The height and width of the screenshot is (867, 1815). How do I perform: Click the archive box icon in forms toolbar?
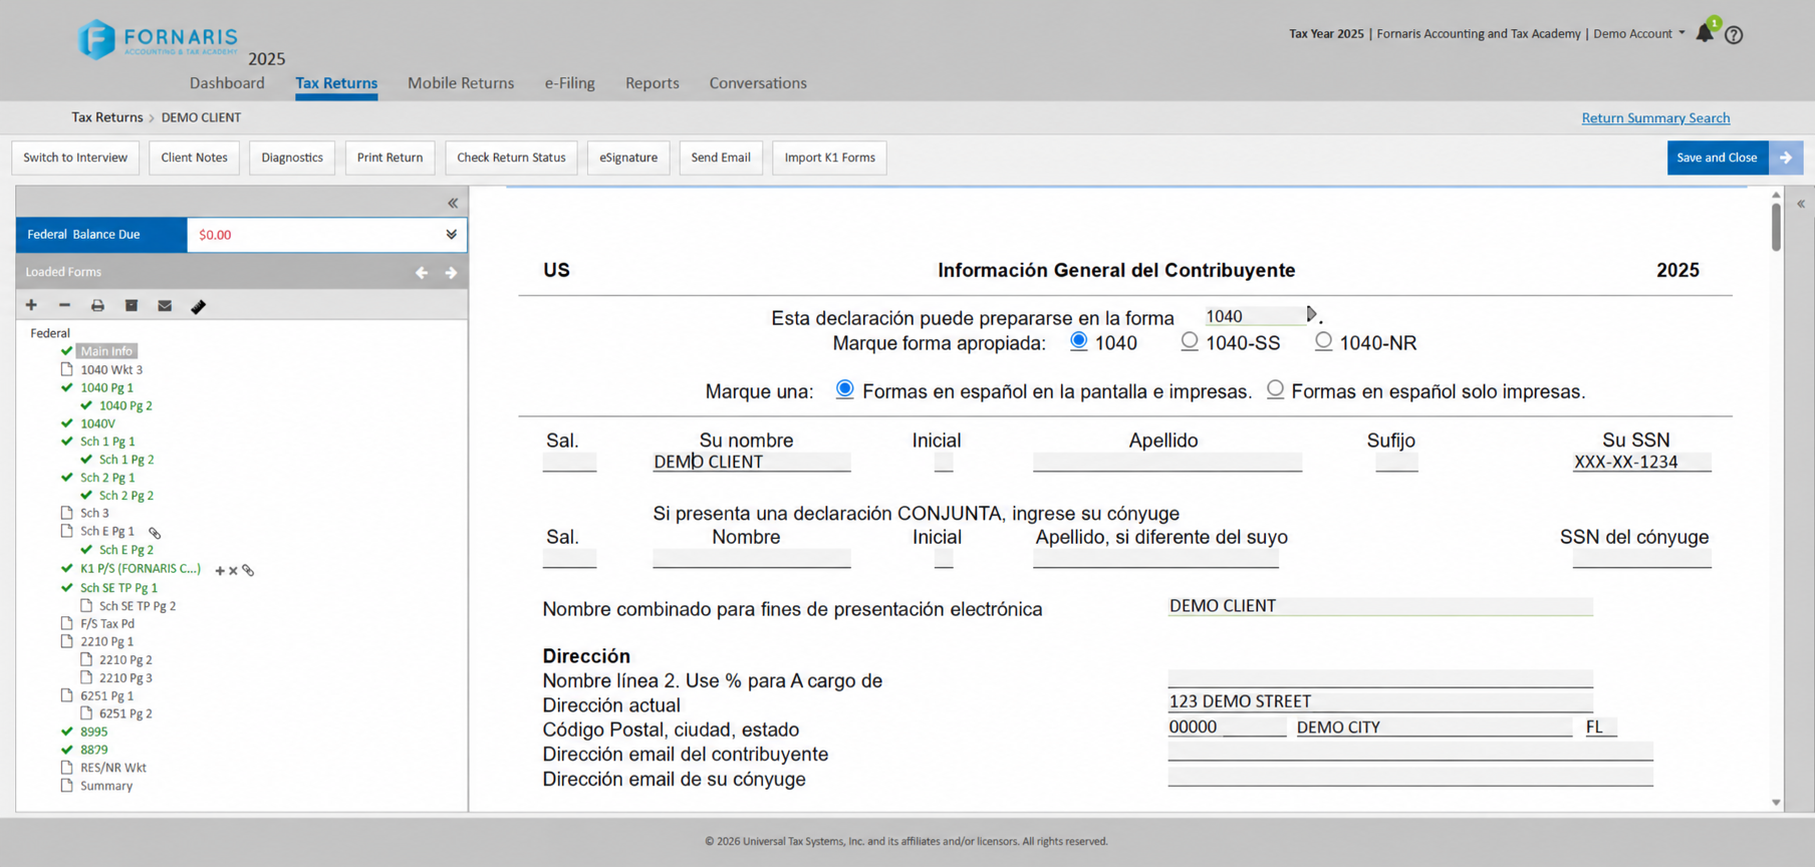(131, 305)
